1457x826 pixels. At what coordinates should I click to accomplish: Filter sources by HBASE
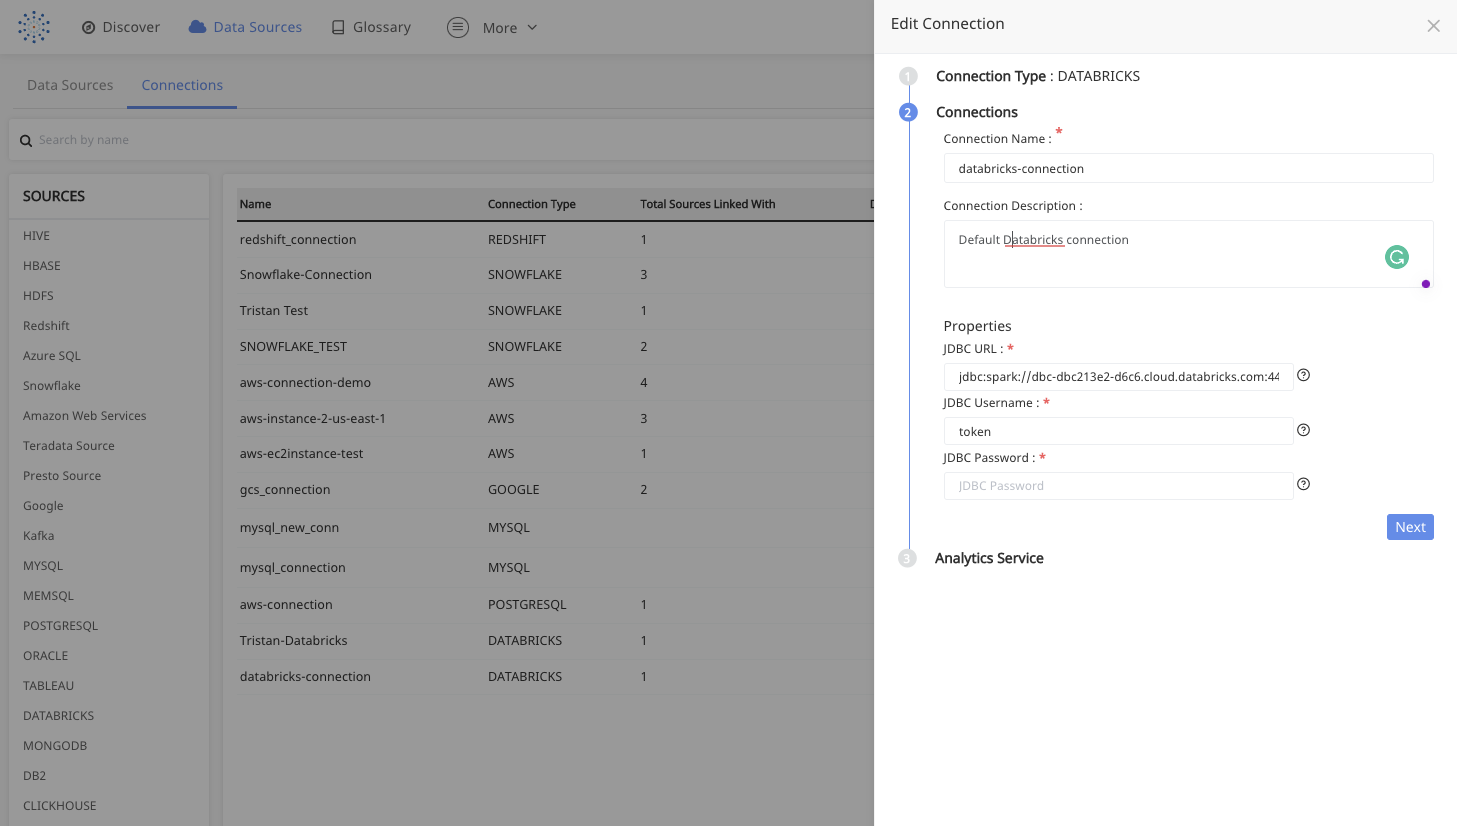tap(42, 266)
